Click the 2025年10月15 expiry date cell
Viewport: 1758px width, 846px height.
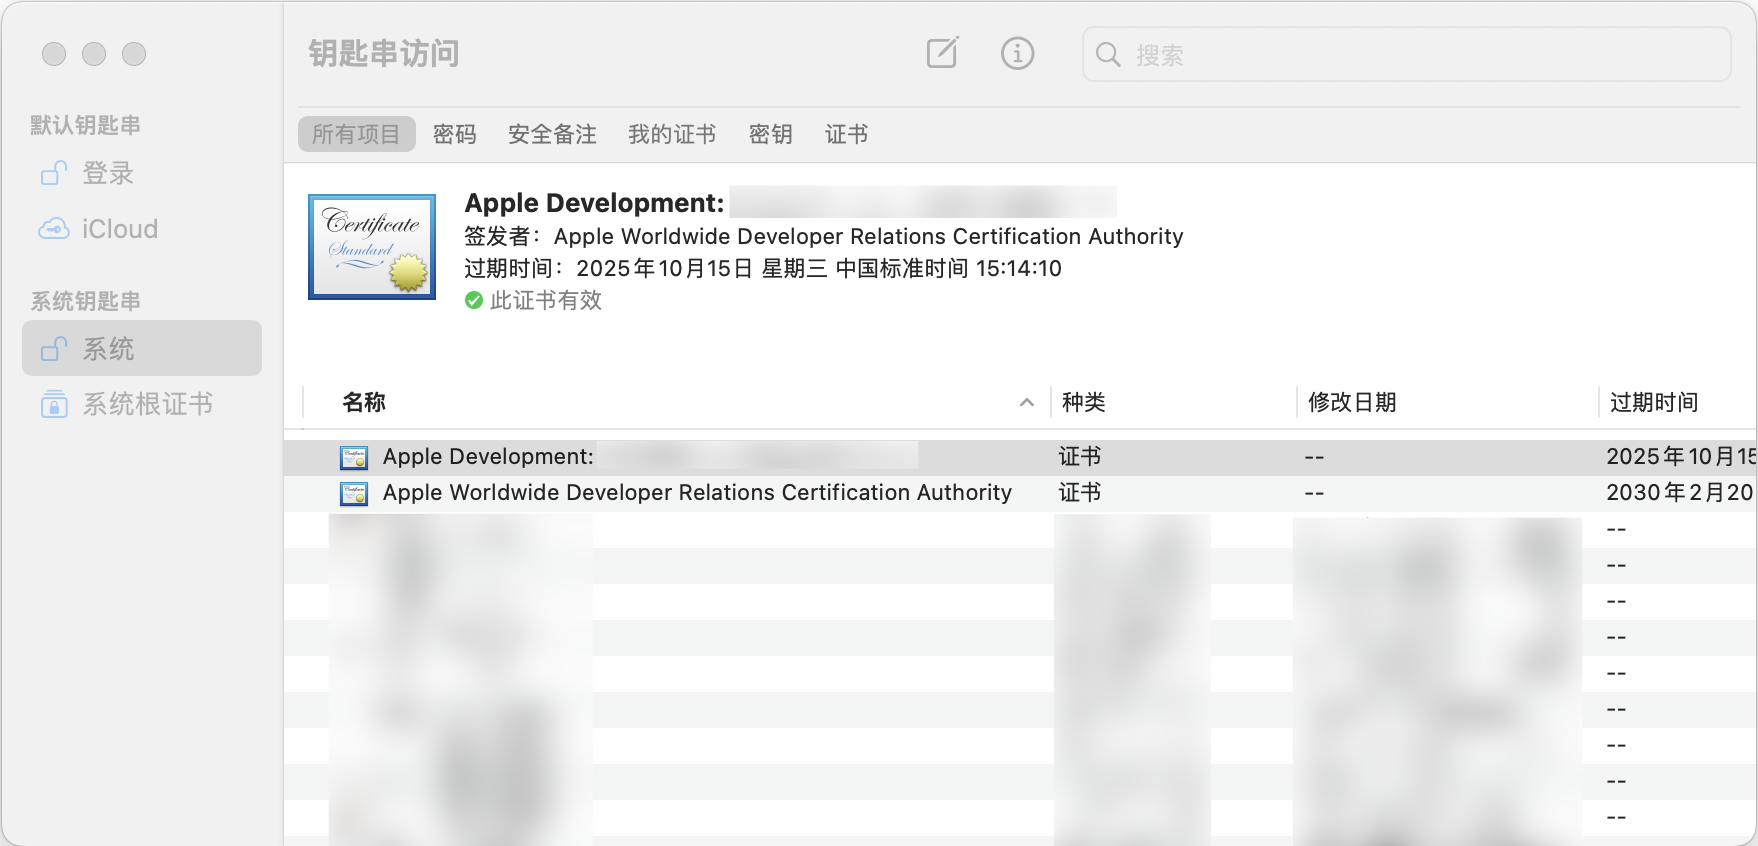point(1681,457)
